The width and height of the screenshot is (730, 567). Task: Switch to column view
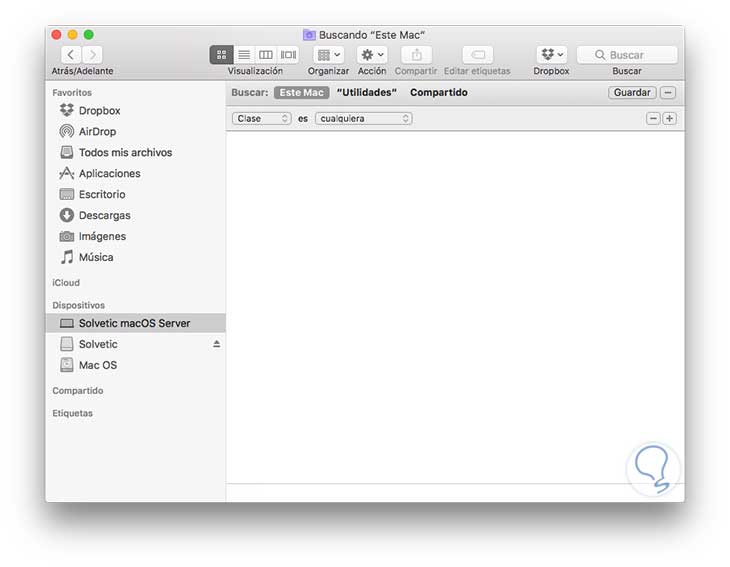click(x=266, y=55)
